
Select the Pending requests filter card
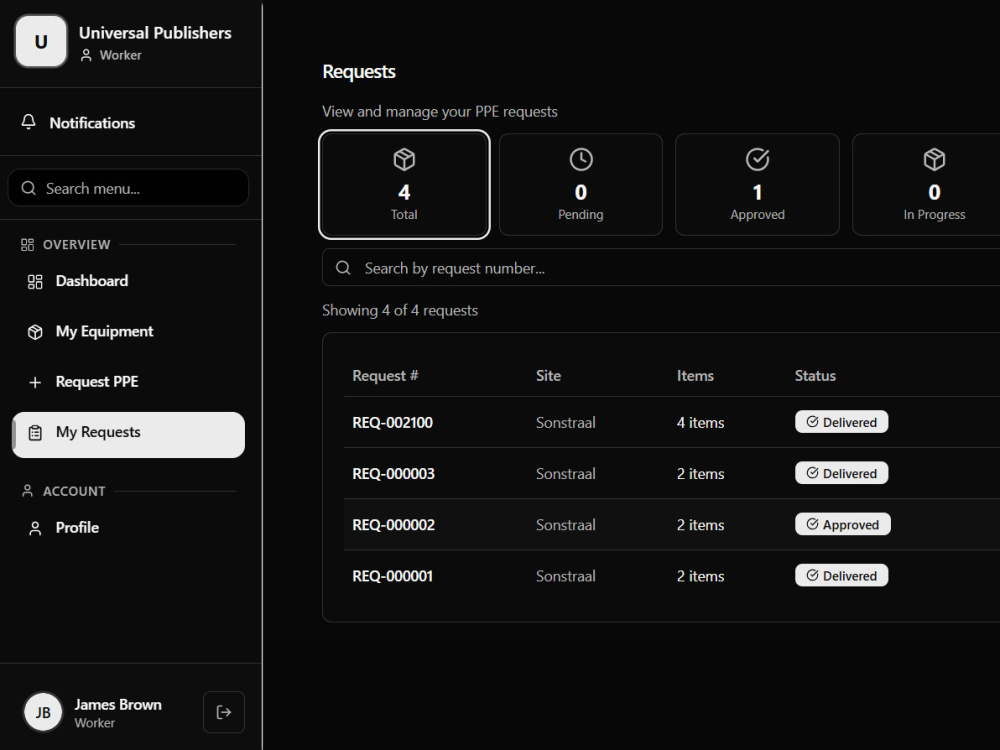pos(580,184)
